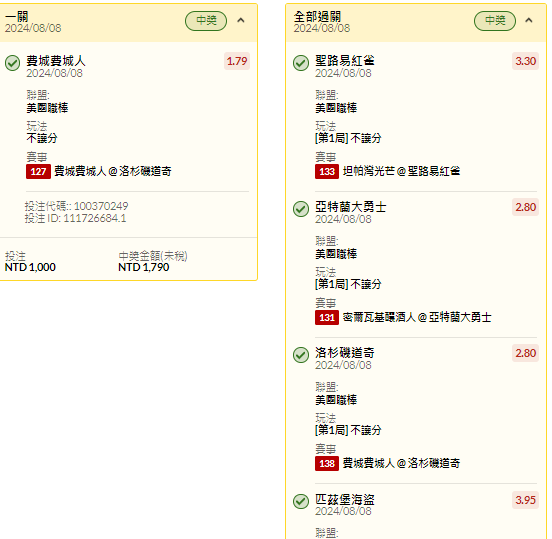
Task: Click the green check beside 洛杉磯道奇
Action: 301,355
